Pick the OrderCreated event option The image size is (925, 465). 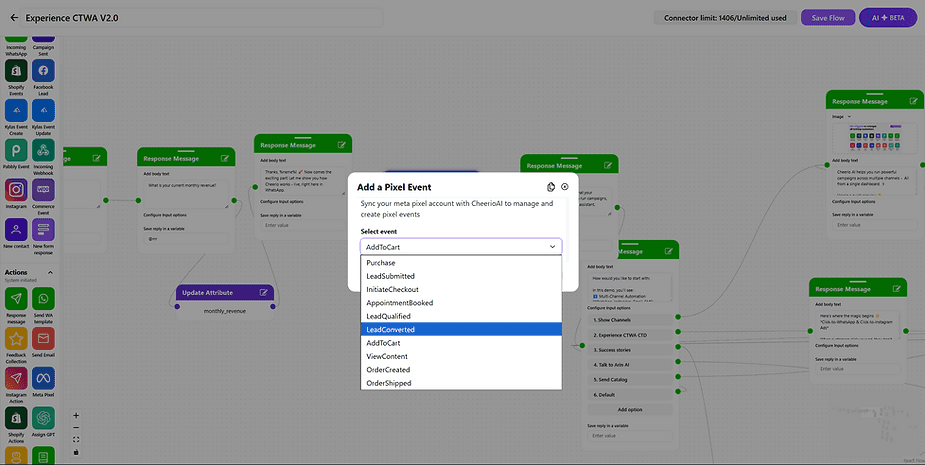tap(461, 369)
